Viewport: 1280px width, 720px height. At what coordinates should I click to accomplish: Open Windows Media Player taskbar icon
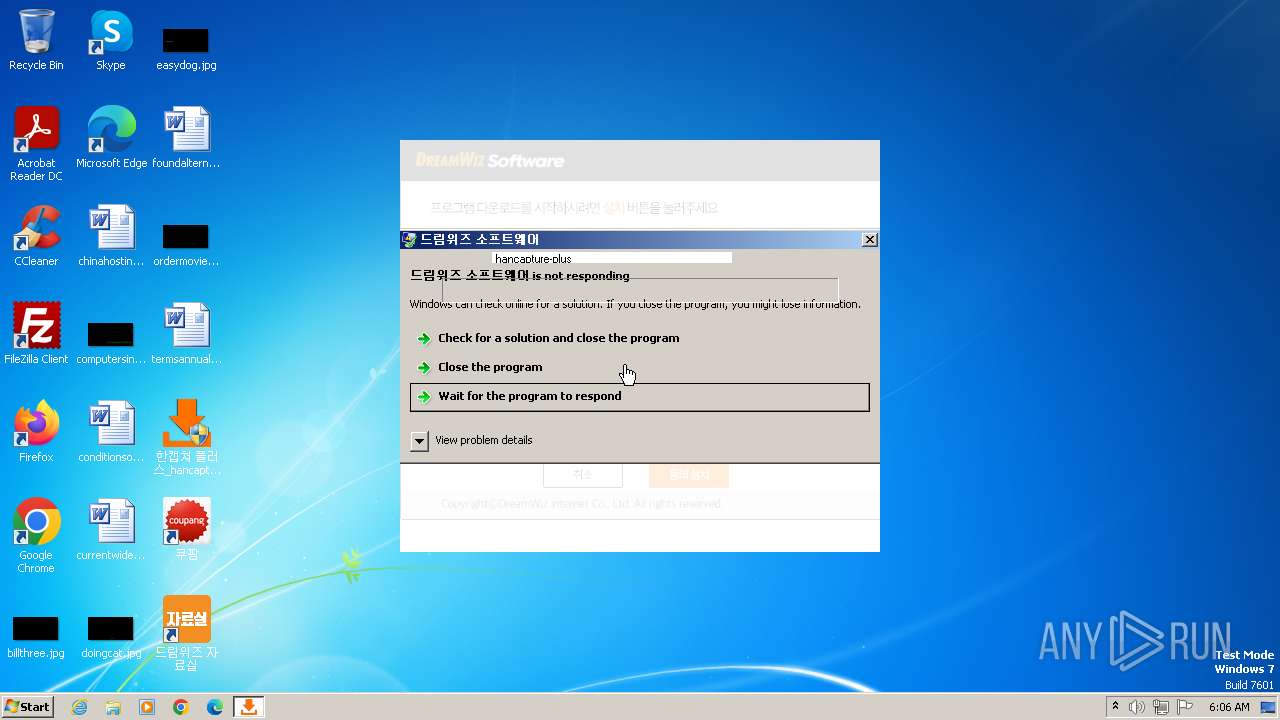[147, 707]
